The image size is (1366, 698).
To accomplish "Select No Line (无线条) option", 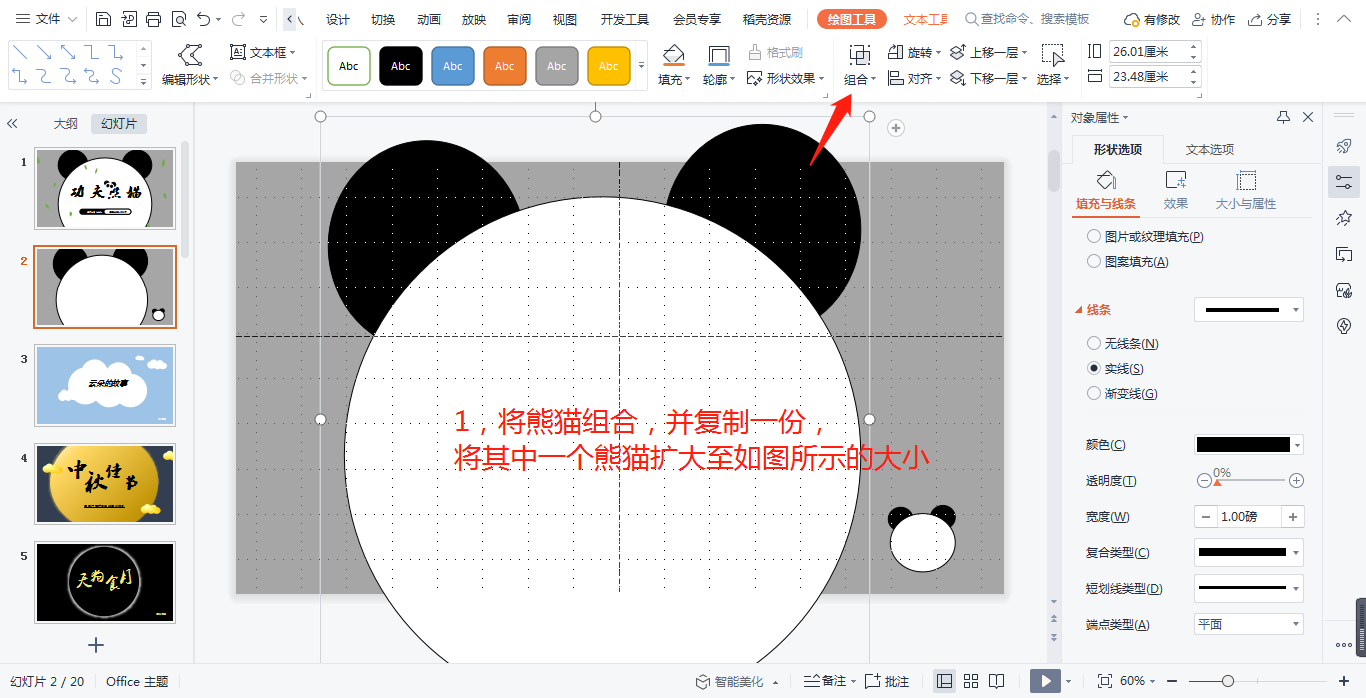I will tap(1123, 343).
